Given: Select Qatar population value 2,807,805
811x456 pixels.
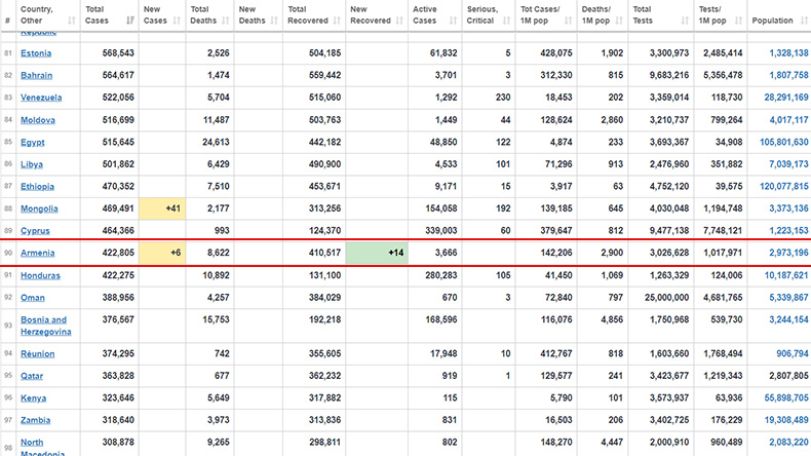Looking at the screenshot, I should pyautogui.click(x=788, y=376).
